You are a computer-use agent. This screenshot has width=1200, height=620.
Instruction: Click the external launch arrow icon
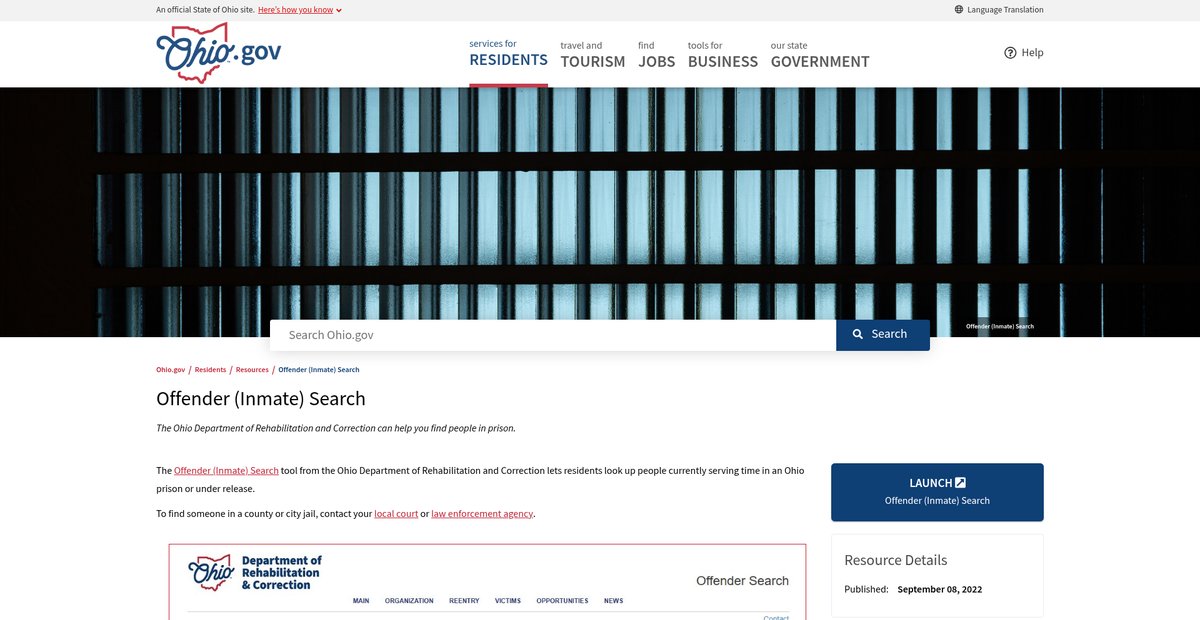(x=961, y=483)
